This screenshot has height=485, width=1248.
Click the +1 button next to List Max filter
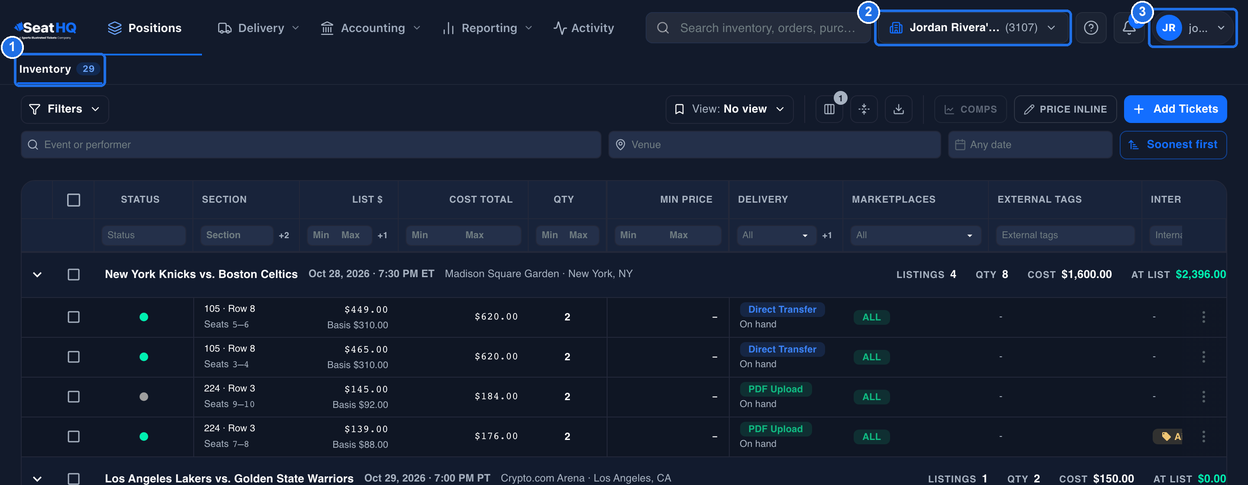point(382,235)
